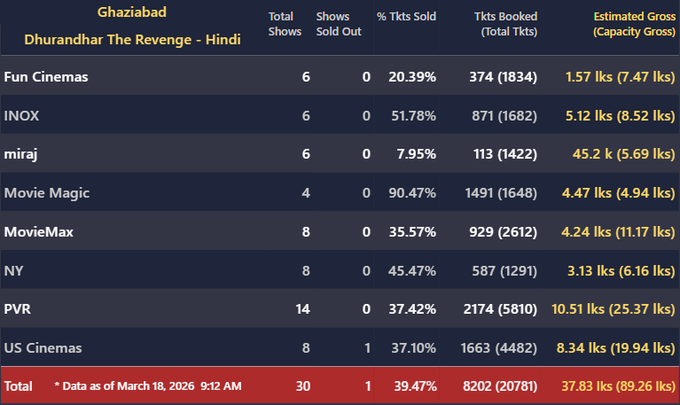Click the Estimated Gross (Capacity Gross) header
This screenshot has width=680, height=405.
tap(634, 24)
